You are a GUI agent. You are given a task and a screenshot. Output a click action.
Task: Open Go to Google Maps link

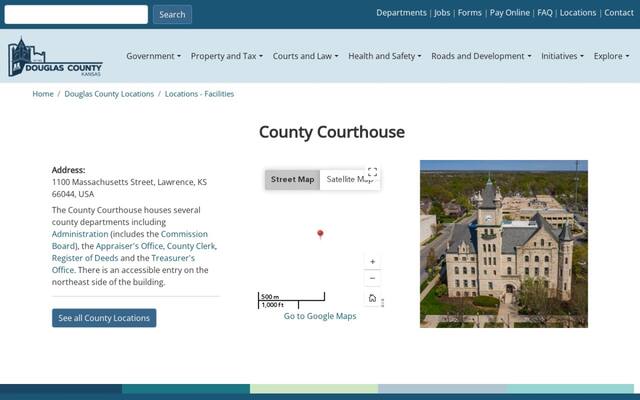pos(320,316)
